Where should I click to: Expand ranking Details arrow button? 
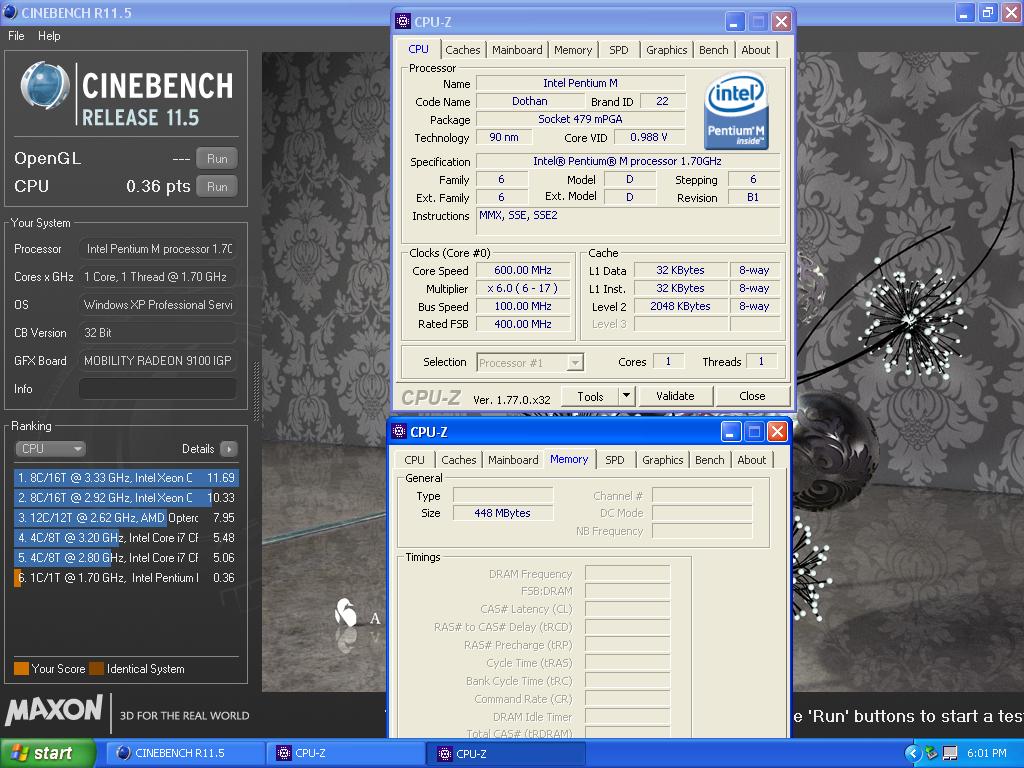click(229, 449)
